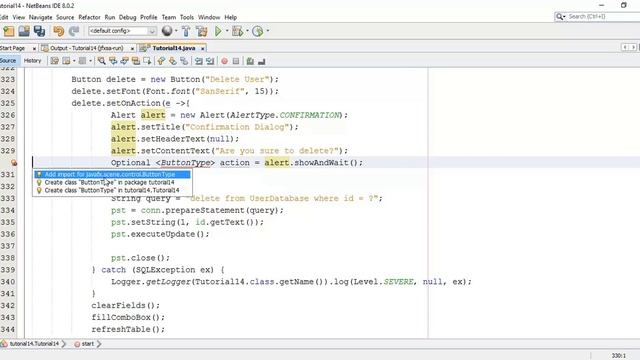Open the Profile project dropdown arrow
This screenshot has width=640, height=360.
pyautogui.click(x=268, y=31)
